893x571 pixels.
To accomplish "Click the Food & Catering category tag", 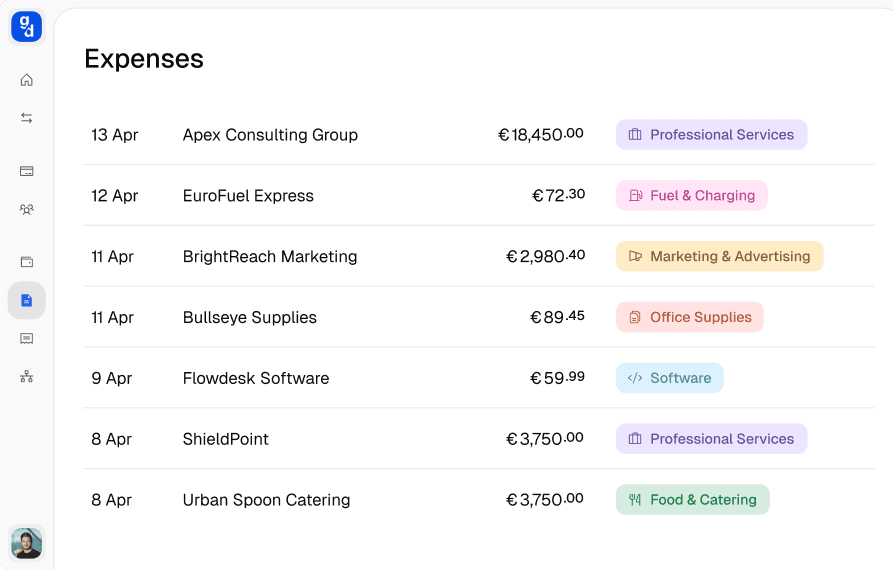I will (692, 500).
